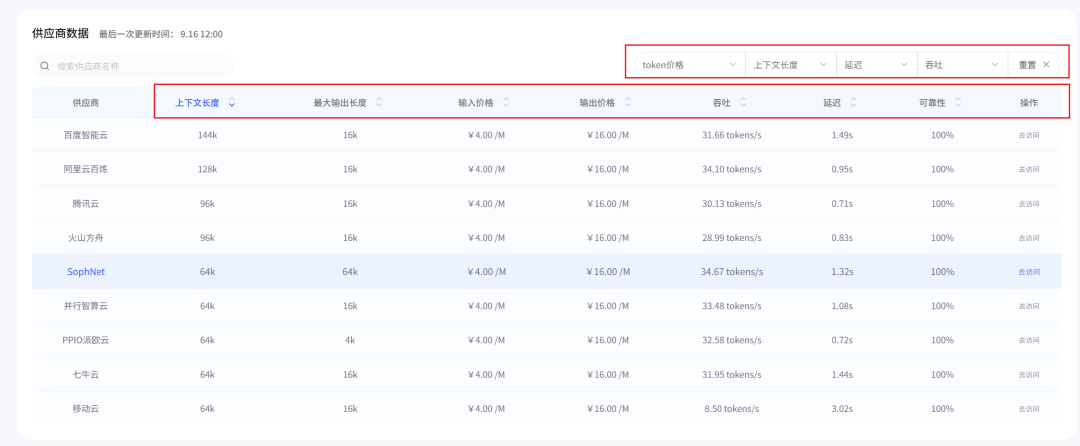Open the 延迟 filter dropdown

pyautogui.click(x=877, y=65)
